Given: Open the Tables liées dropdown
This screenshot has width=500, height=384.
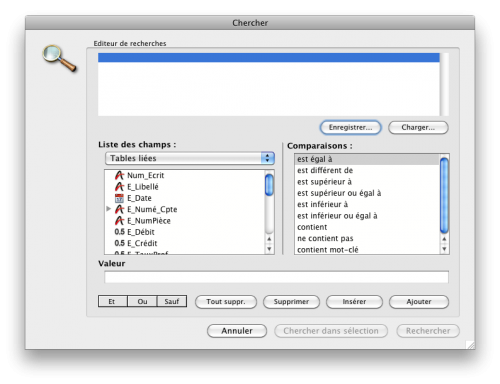Looking at the screenshot, I should (x=190, y=158).
